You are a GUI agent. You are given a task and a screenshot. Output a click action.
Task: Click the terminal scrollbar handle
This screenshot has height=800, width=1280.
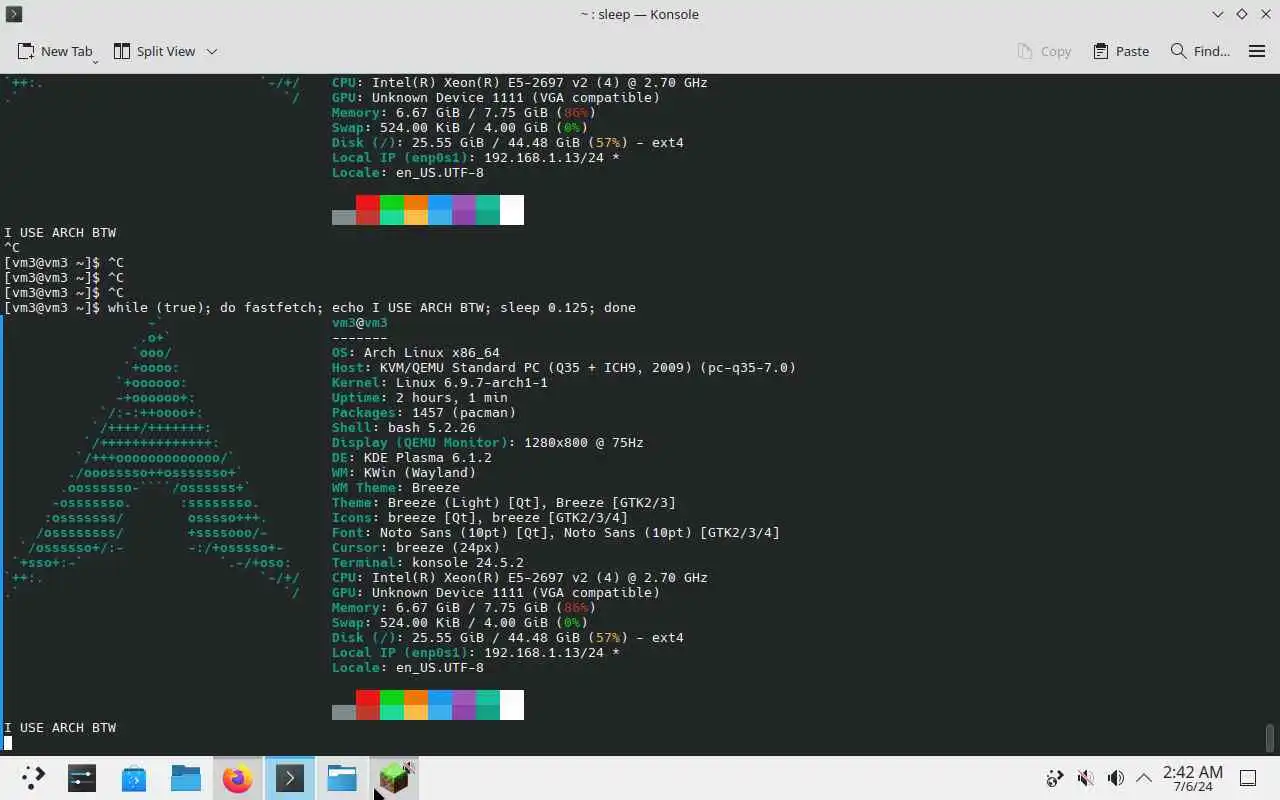[x=1271, y=738]
